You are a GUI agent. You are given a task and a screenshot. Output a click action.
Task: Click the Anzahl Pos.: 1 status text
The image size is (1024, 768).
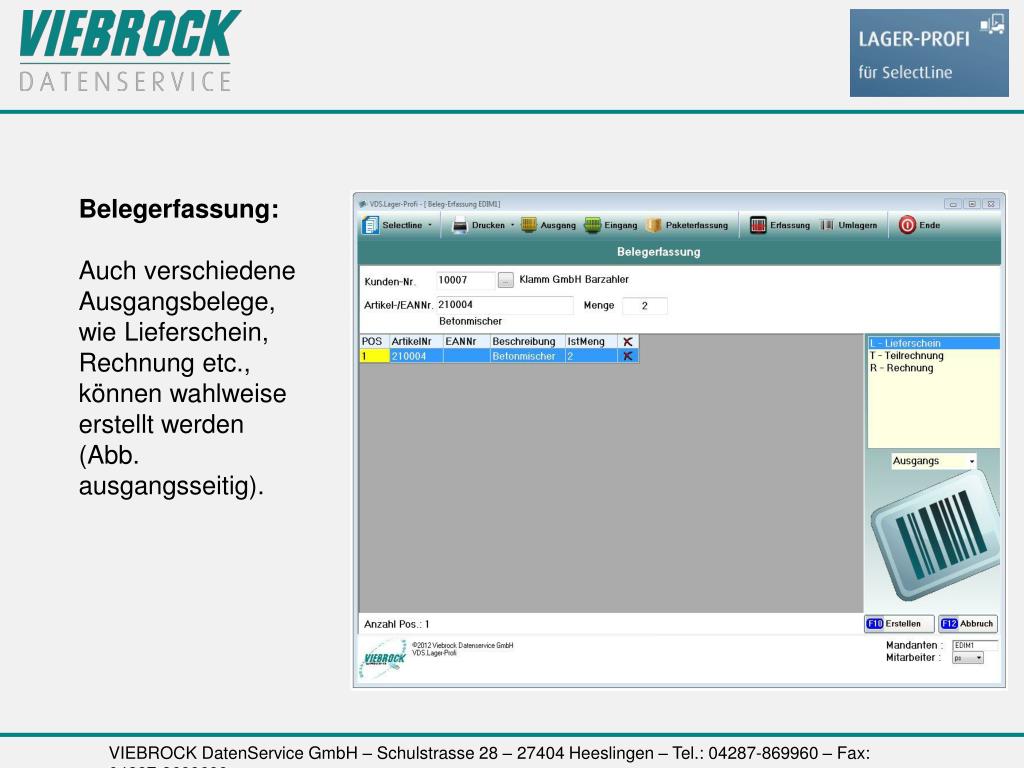(396, 624)
